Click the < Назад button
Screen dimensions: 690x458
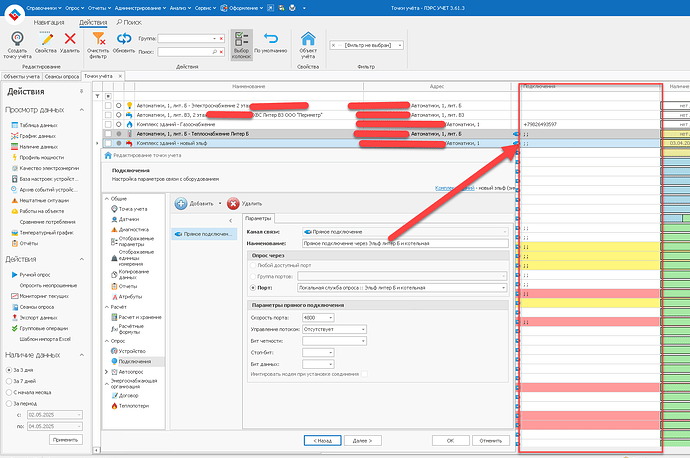(x=322, y=440)
